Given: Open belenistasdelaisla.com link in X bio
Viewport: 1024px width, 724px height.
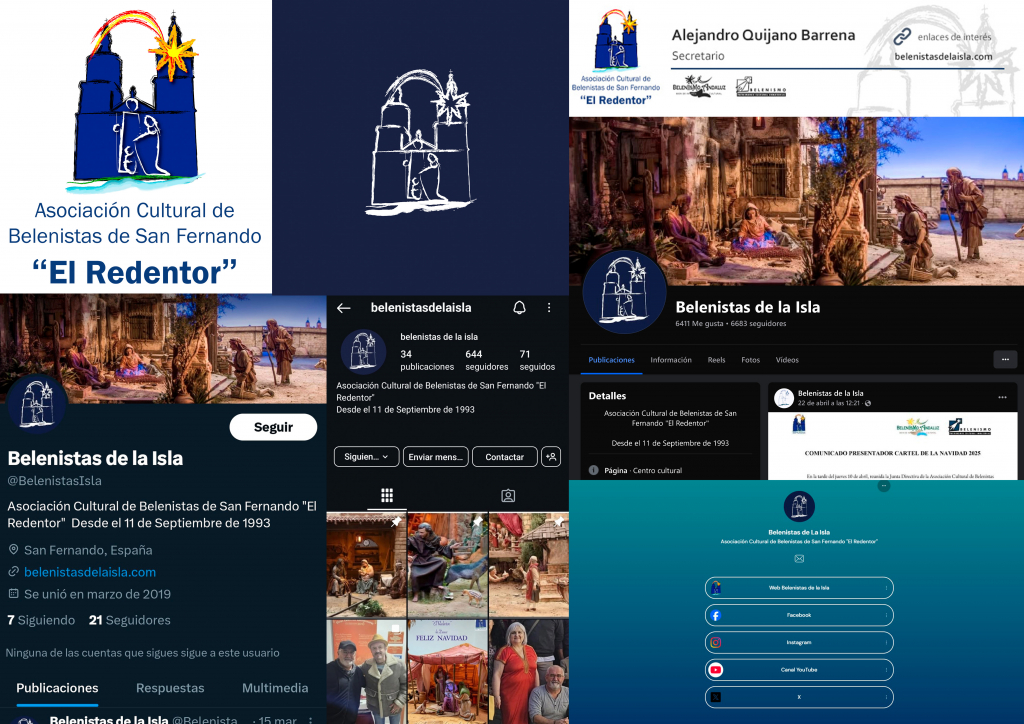Looking at the screenshot, I should click(90, 572).
